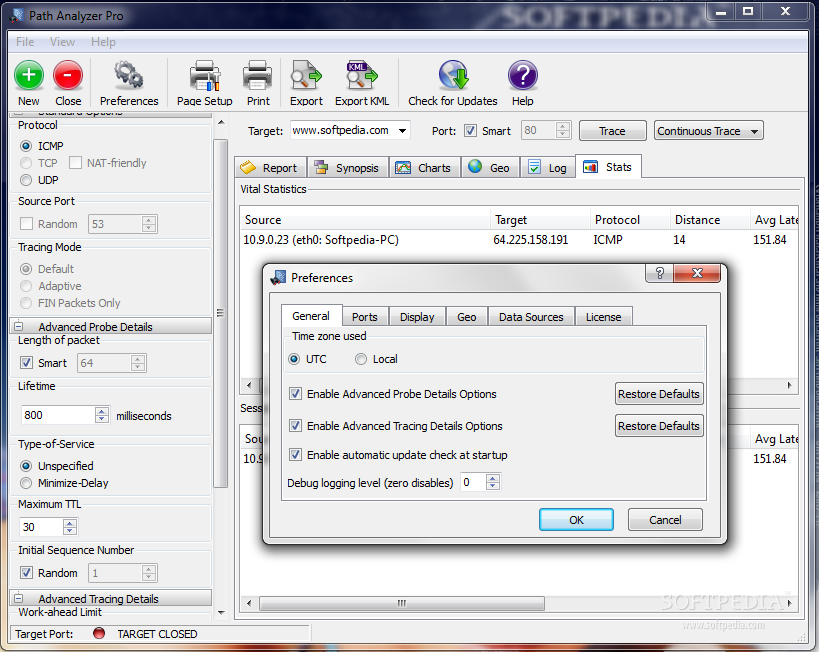Toggle Source Port Random checkbox
This screenshot has width=819, height=652.
click(x=26, y=224)
